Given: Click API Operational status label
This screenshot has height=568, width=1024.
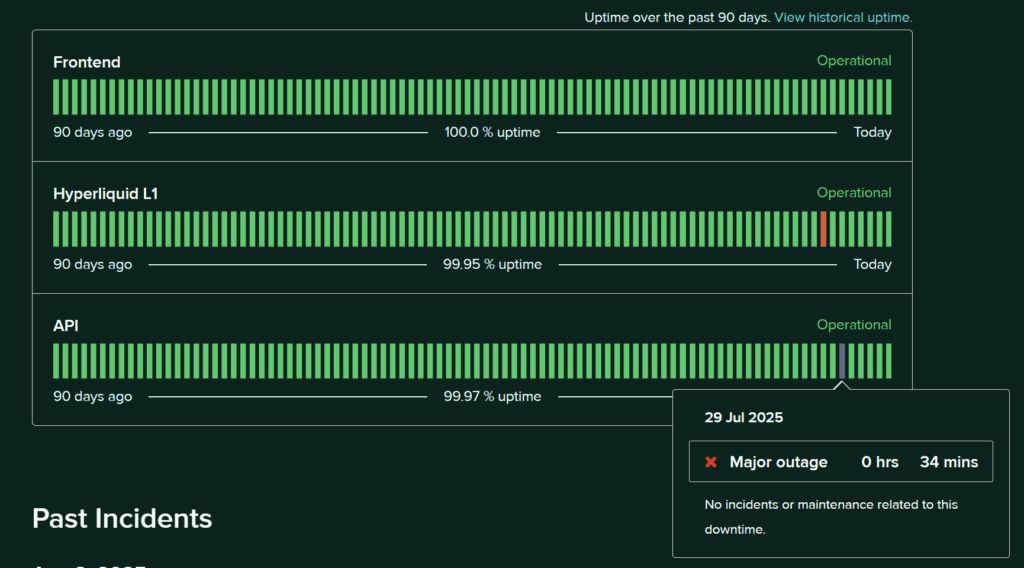Looking at the screenshot, I should [x=854, y=324].
